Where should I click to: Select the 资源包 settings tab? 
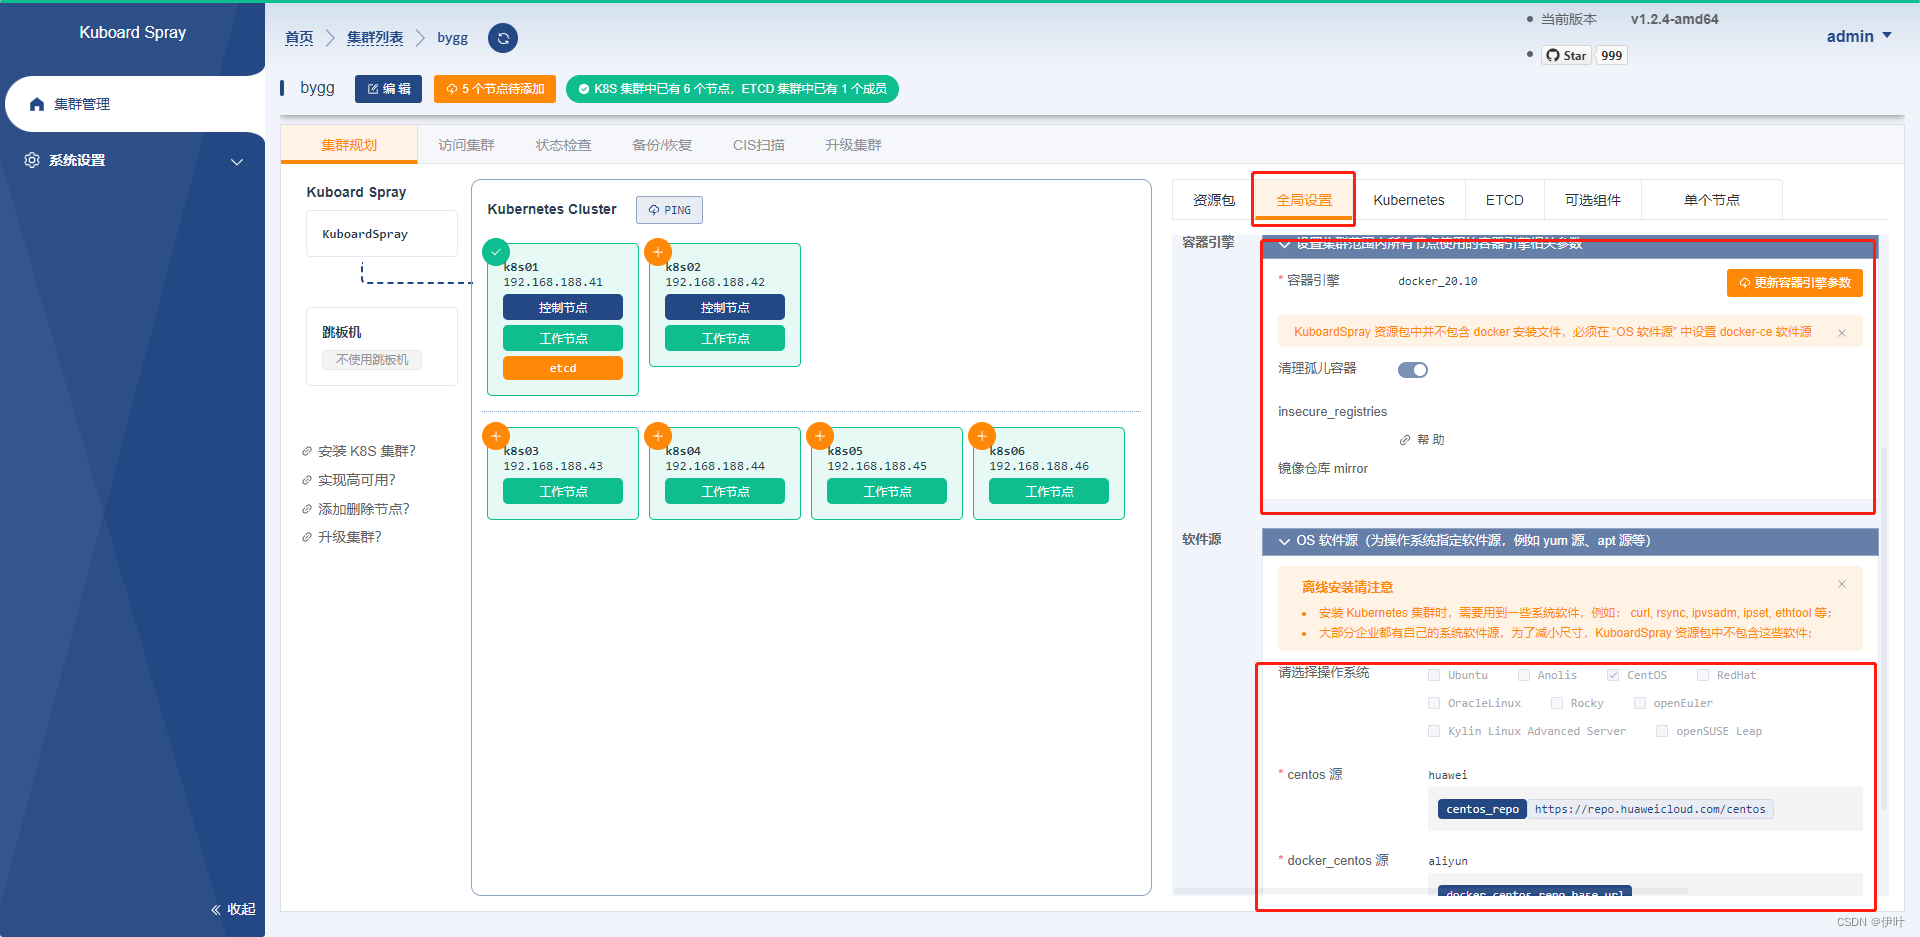tap(1214, 200)
